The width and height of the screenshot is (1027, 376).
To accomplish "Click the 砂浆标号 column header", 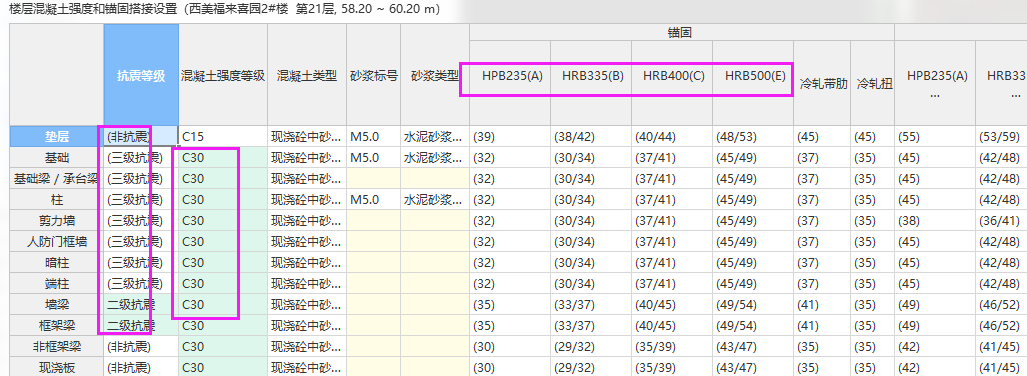I will point(374,75).
